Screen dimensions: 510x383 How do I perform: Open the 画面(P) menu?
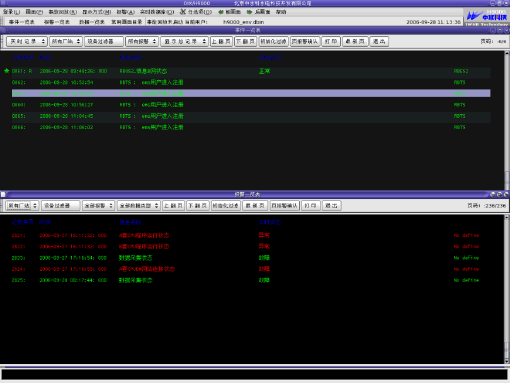[34, 12]
